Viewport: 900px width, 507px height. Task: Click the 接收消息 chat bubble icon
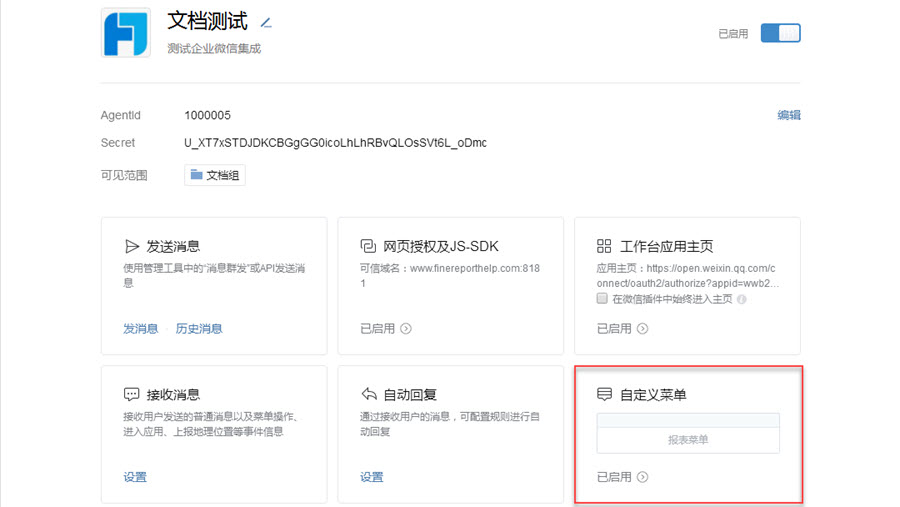131,394
